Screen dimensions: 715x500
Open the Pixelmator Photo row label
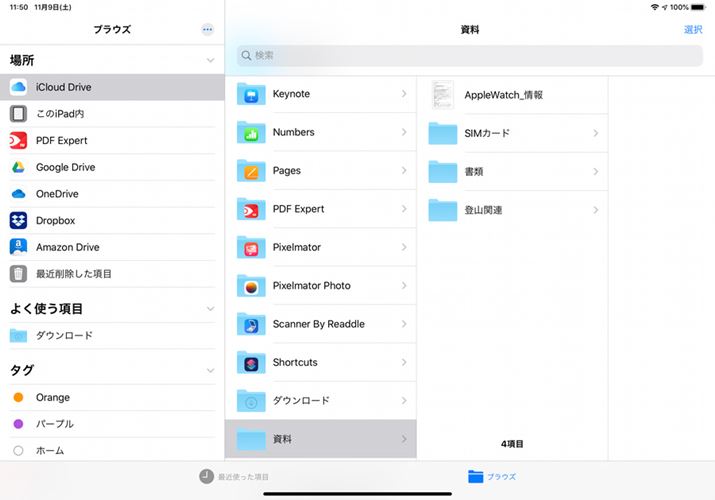311,286
